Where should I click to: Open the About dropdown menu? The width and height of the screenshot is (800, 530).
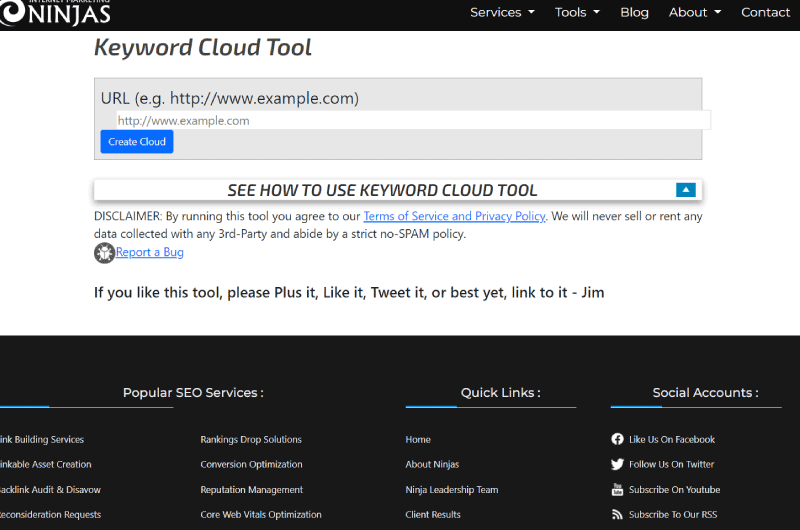coord(695,12)
